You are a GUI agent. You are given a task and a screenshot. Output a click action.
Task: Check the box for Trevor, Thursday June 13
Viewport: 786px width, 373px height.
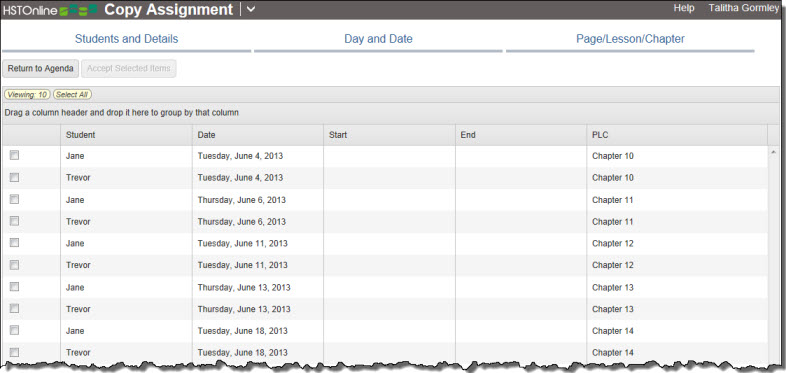(15, 308)
